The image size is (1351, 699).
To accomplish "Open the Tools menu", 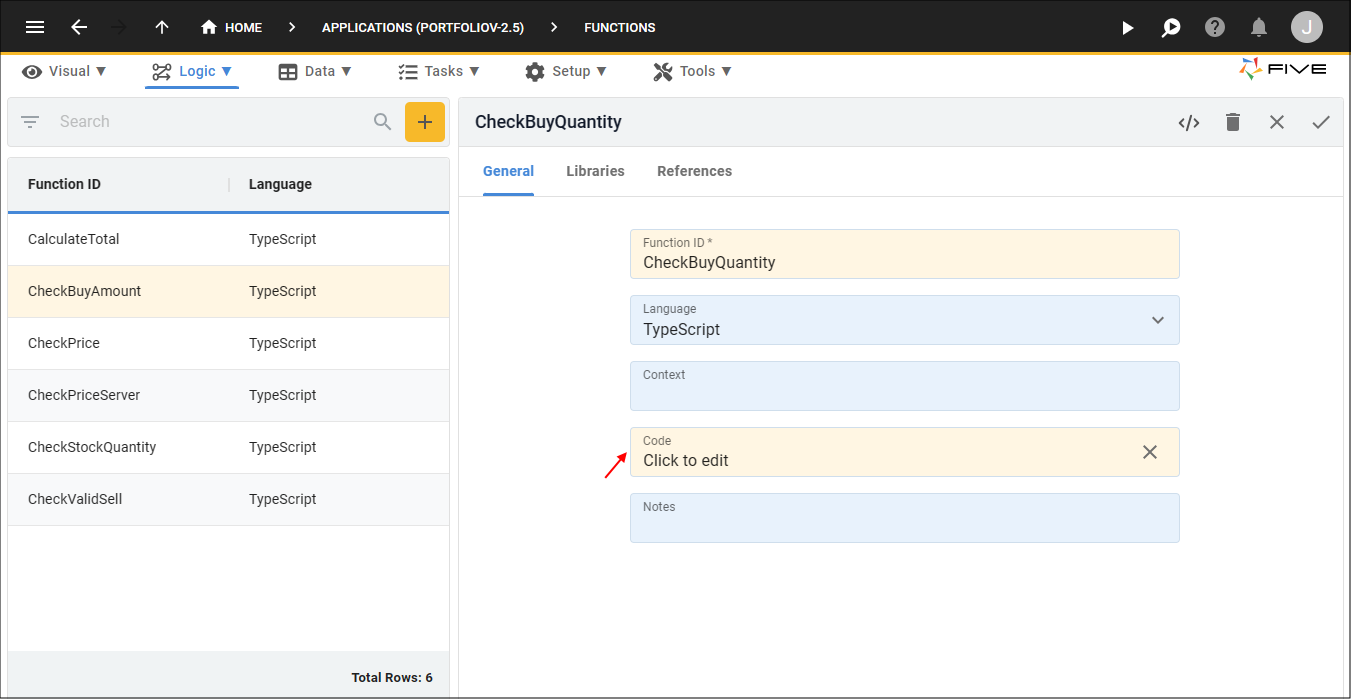I will (x=693, y=71).
